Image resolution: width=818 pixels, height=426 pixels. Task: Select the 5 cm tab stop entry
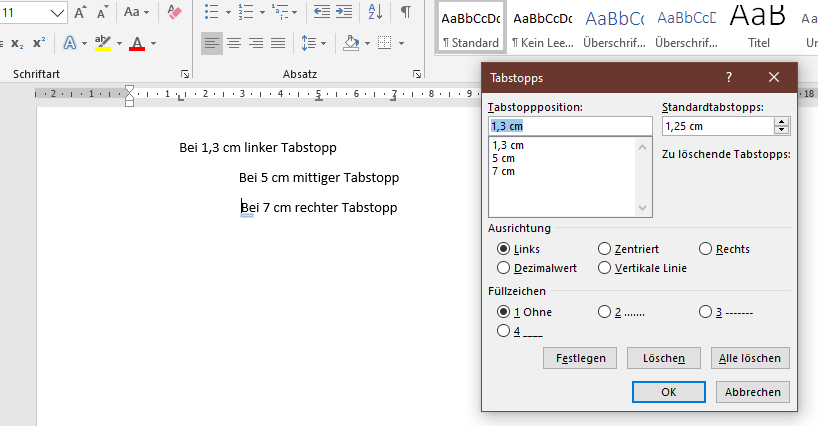coord(562,159)
